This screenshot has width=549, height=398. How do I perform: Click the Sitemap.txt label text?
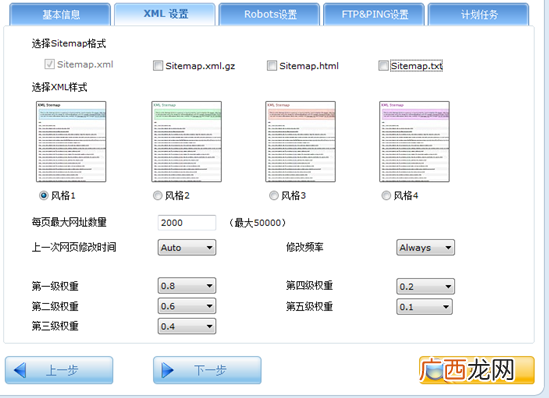[416, 66]
